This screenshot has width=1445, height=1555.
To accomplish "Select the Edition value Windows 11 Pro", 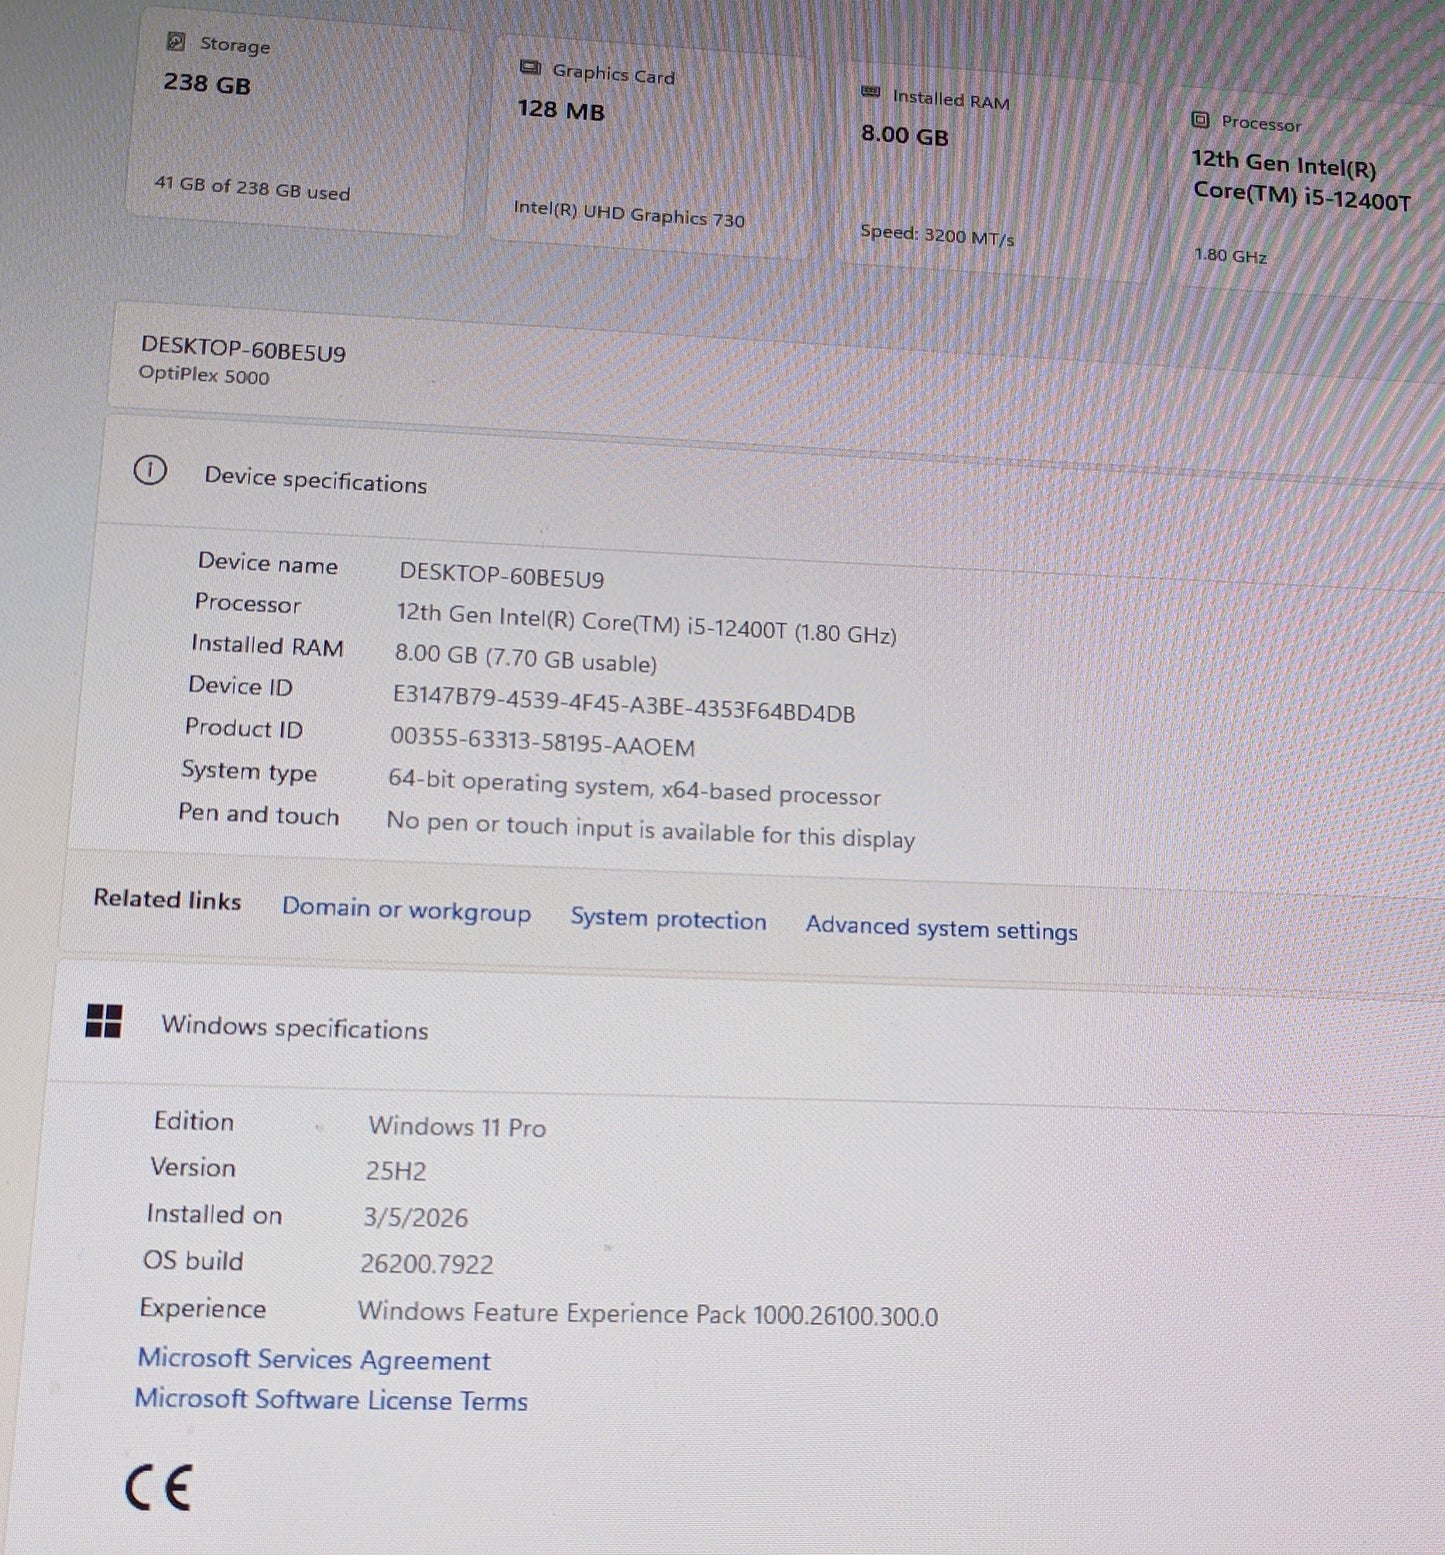I will coord(457,1127).
